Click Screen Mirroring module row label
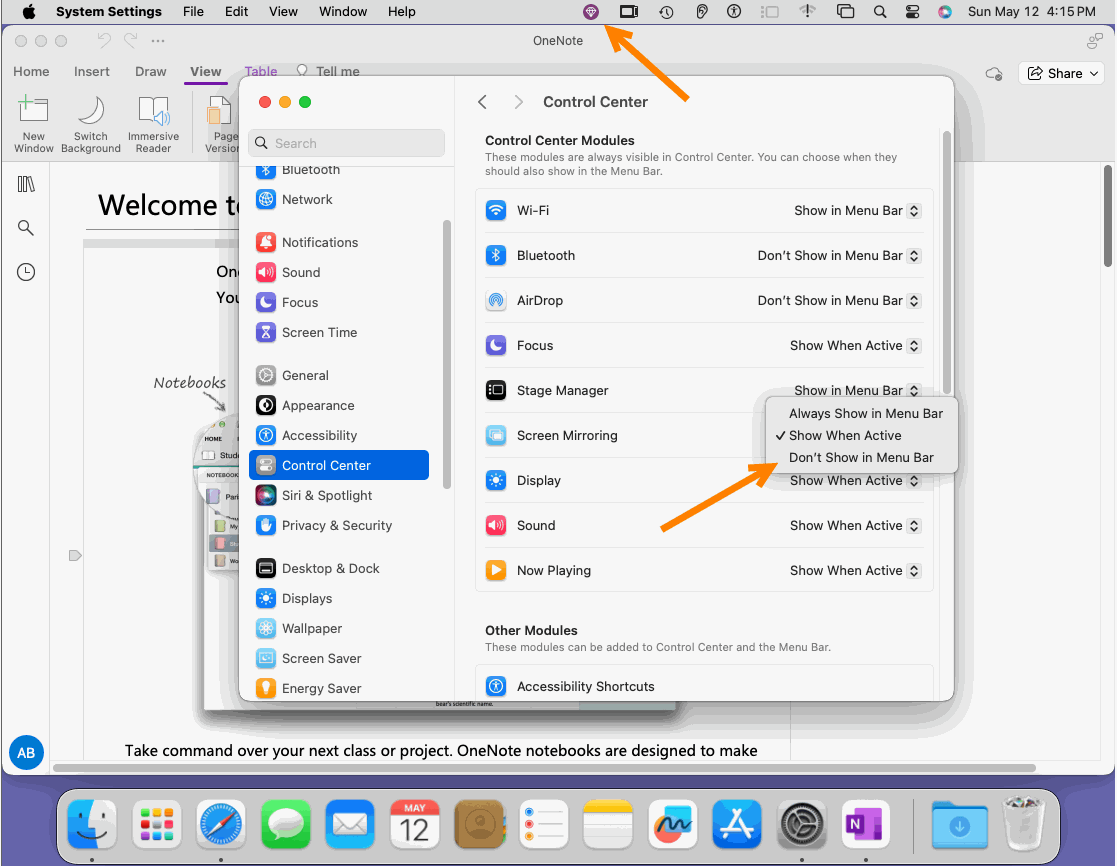The image size is (1117, 866). click(x=567, y=435)
